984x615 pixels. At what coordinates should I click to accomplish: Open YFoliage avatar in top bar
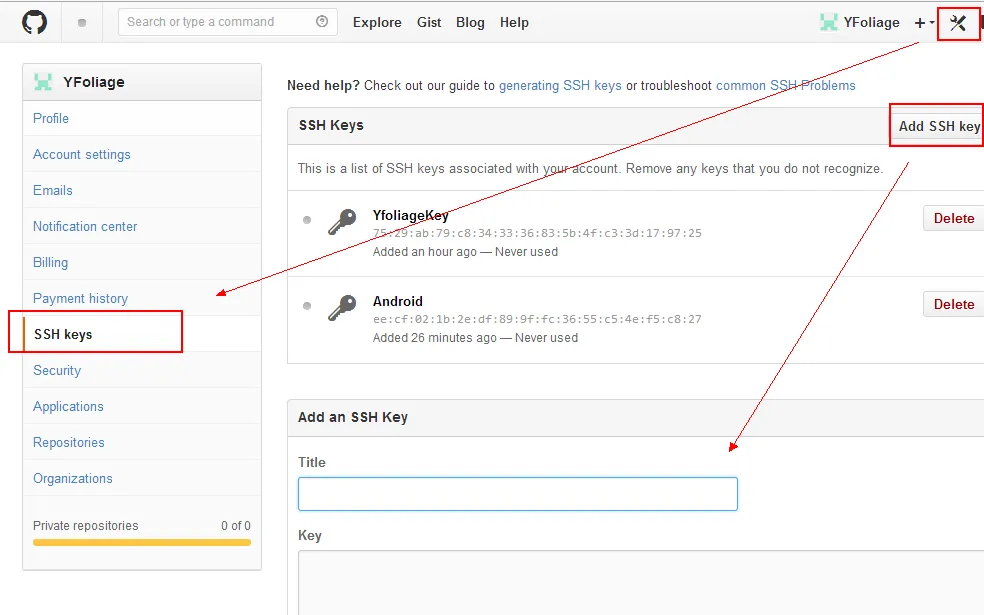[x=829, y=23]
